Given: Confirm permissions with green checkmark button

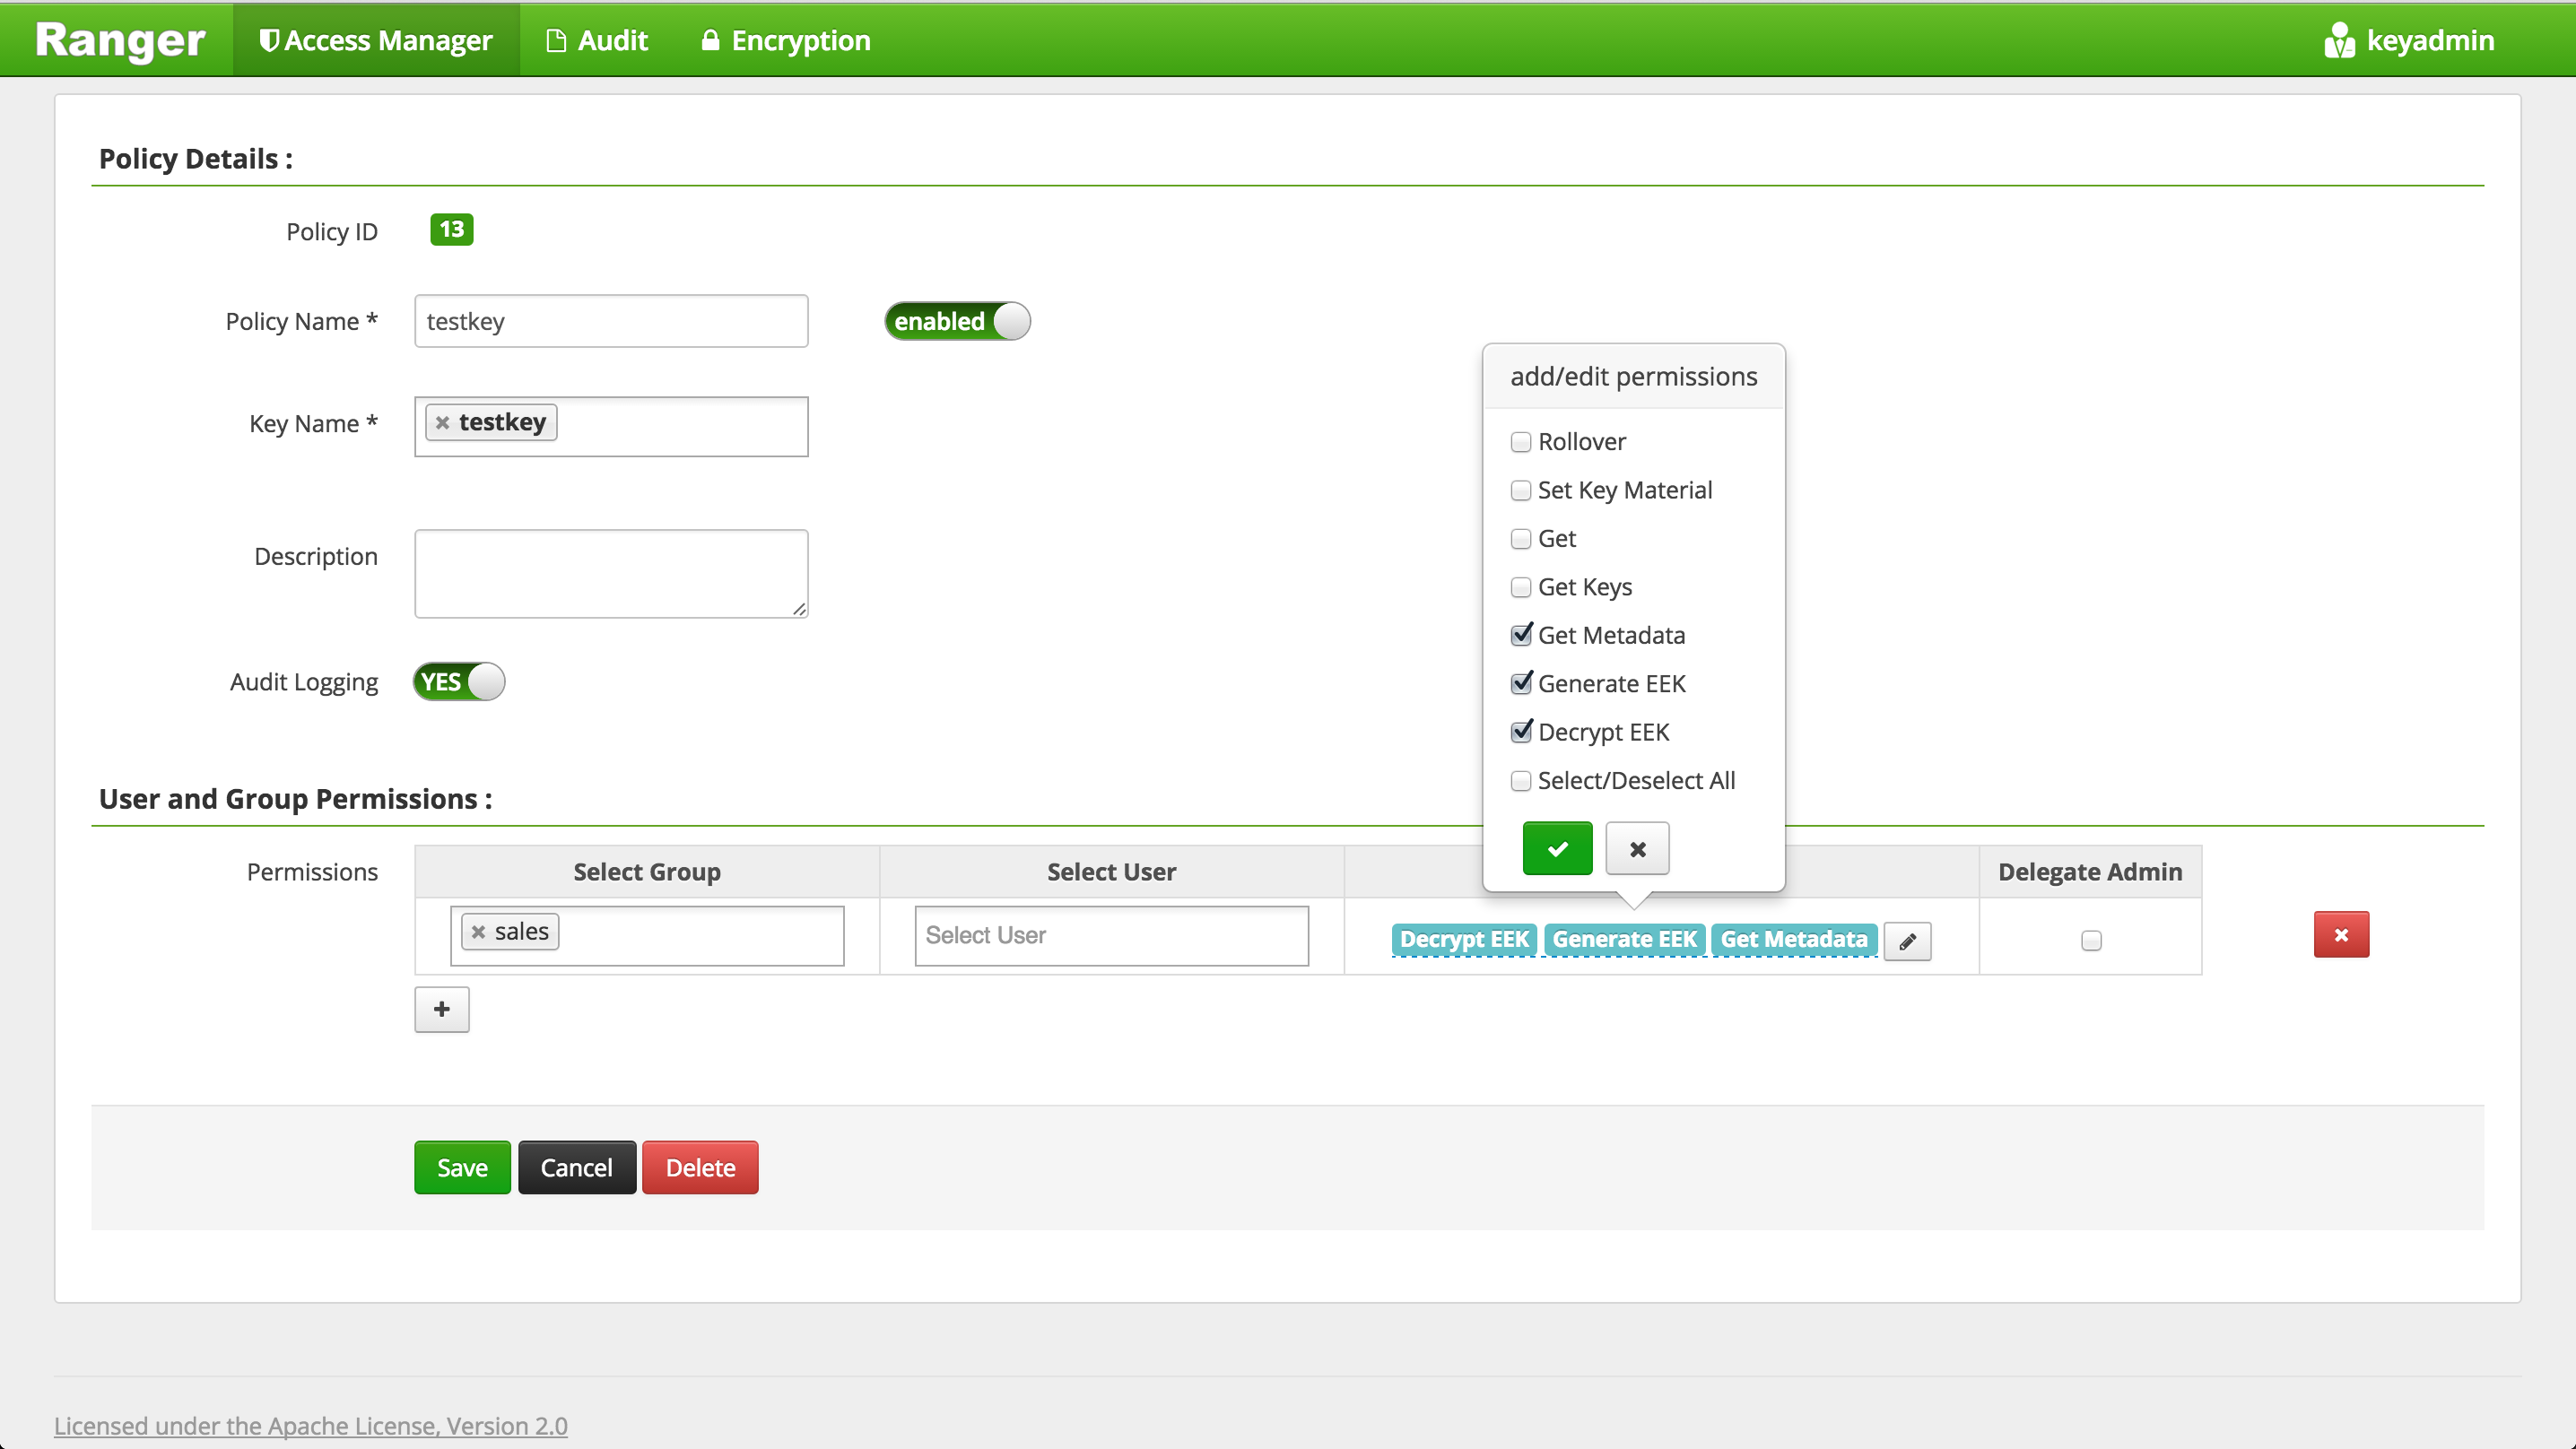Looking at the screenshot, I should [x=1557, y=848].
